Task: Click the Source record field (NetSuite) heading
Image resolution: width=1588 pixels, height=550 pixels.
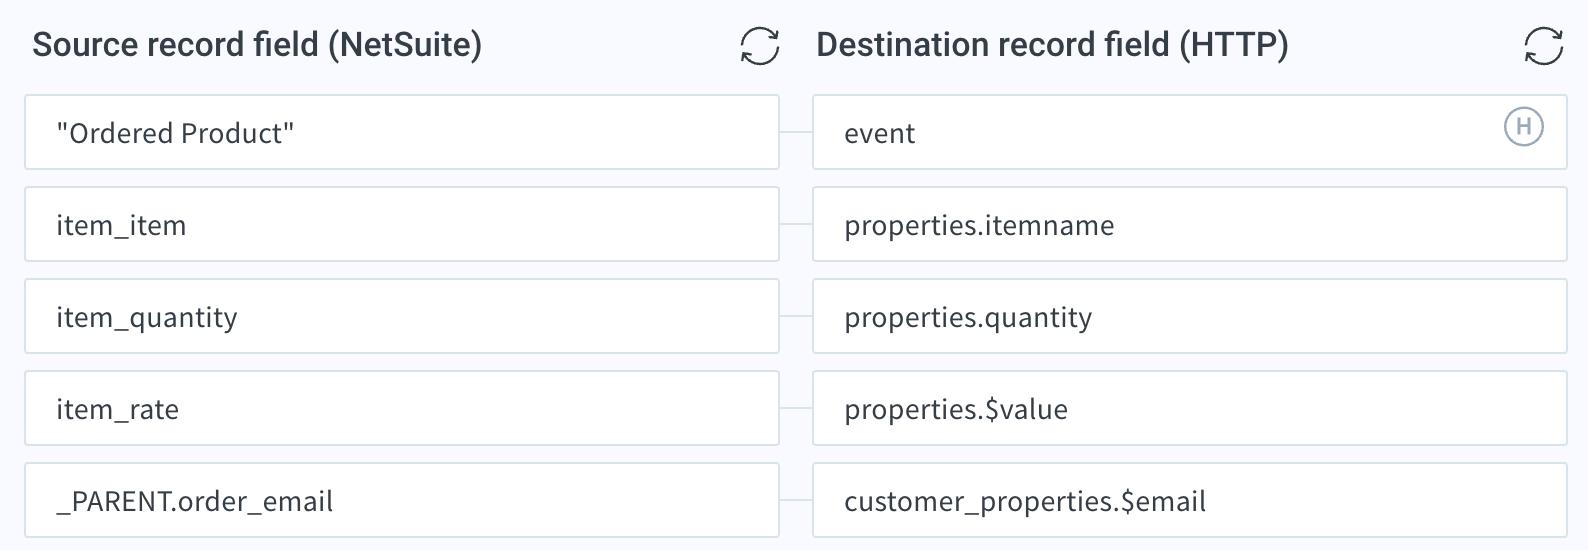Action: 257,45
